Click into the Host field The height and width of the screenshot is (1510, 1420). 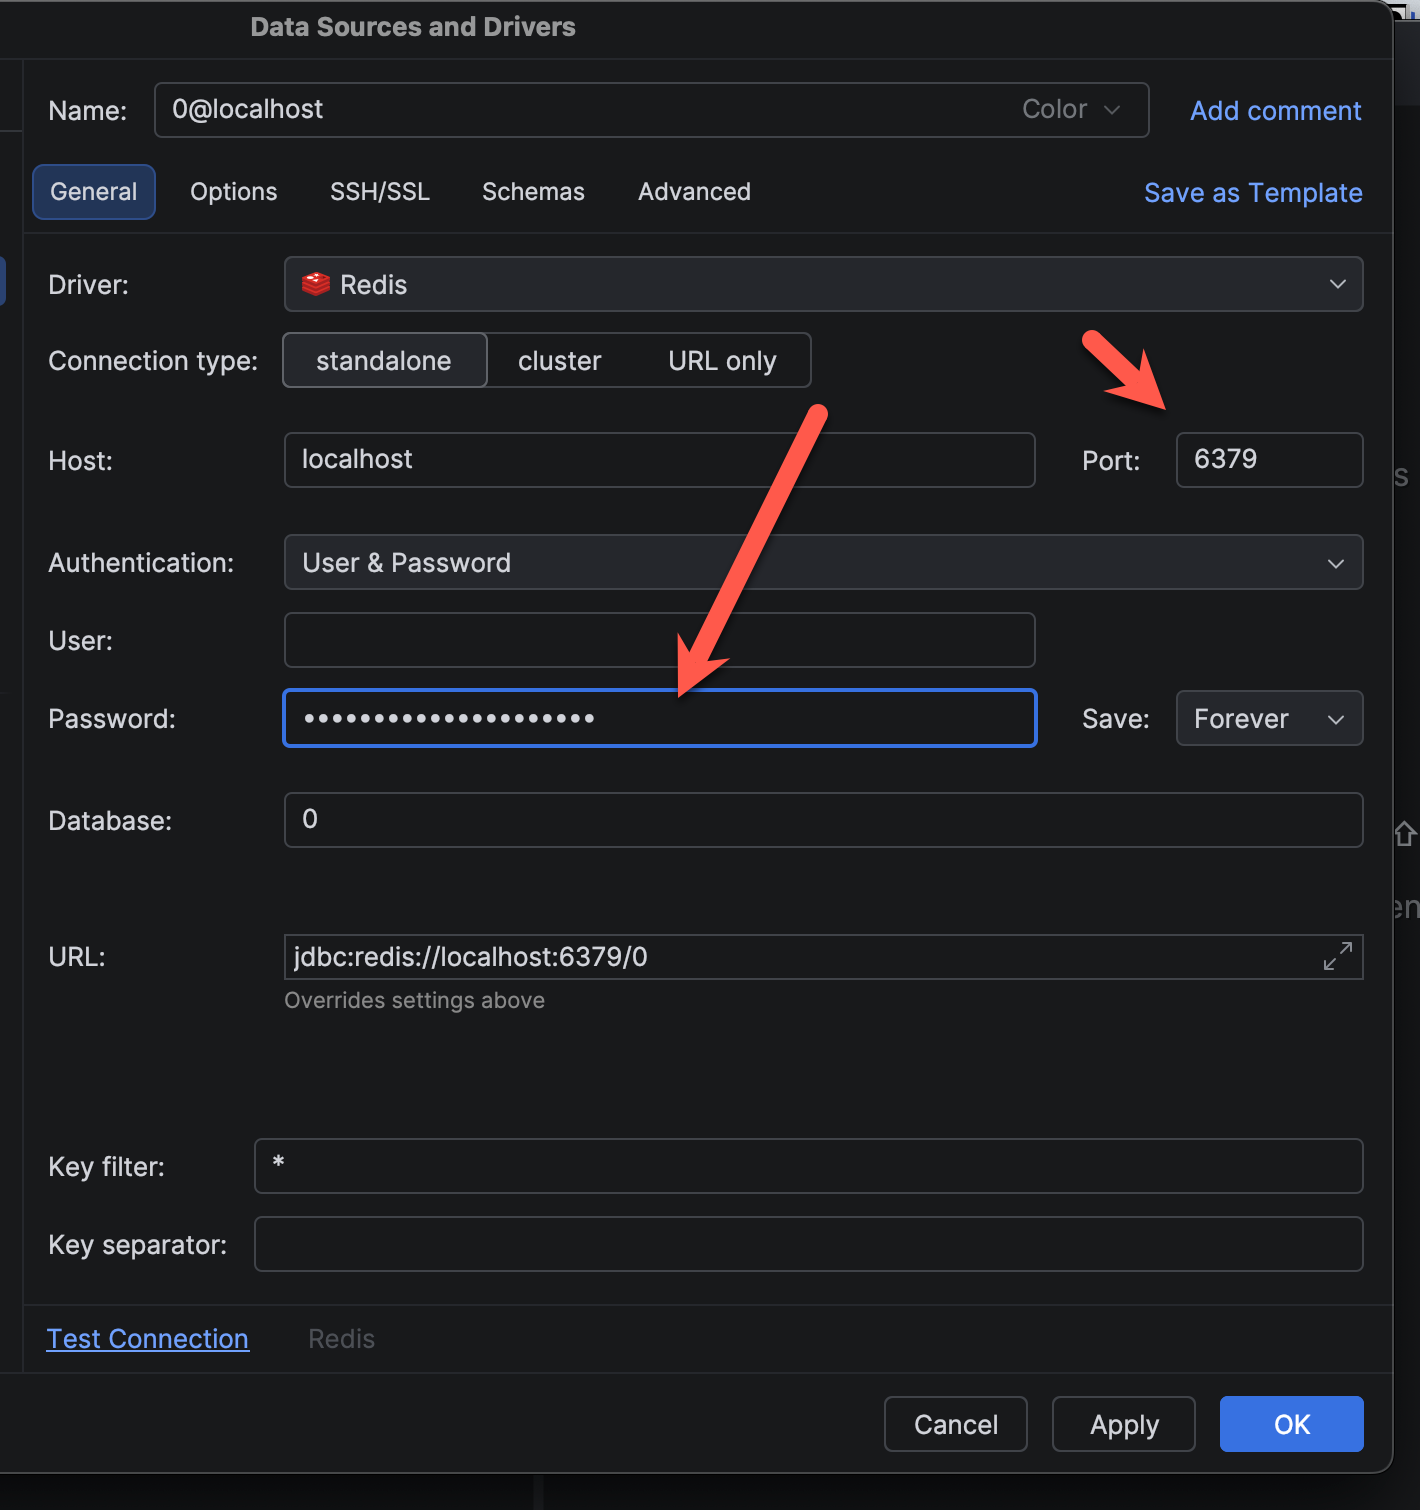pyautogui.click(x=660, y=460)
